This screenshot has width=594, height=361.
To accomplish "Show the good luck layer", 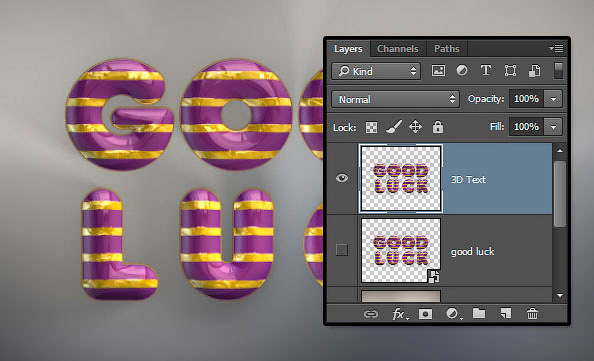I will coord(342,250).
